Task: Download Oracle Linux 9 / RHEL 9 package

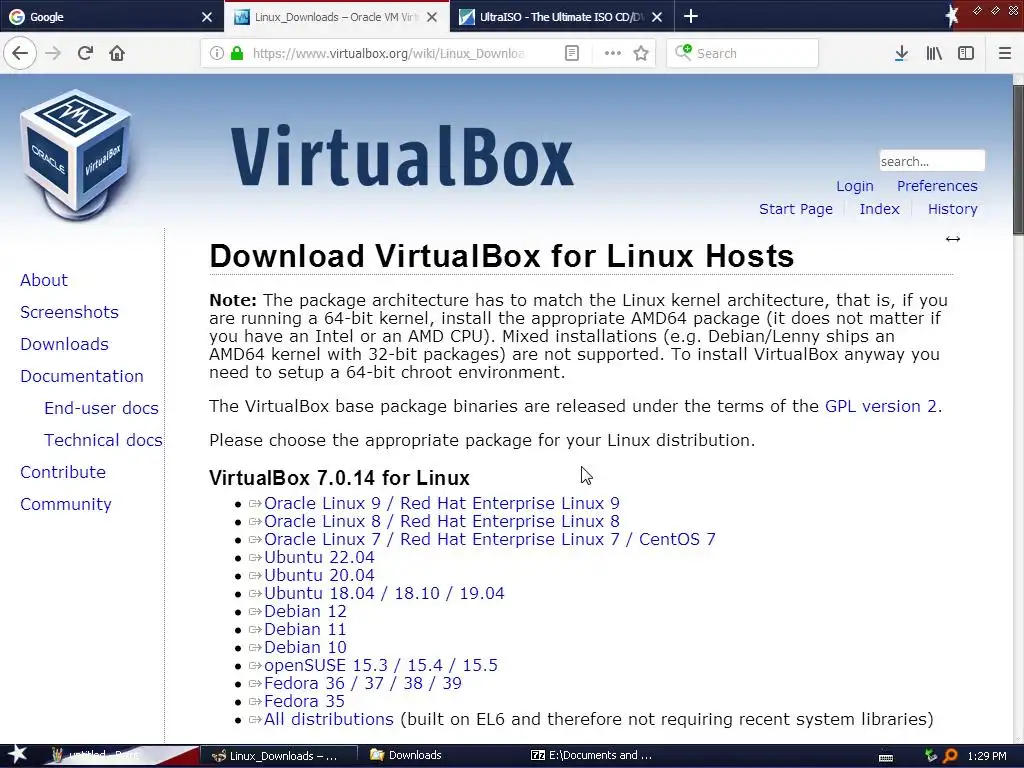Action: coord(441,504)
